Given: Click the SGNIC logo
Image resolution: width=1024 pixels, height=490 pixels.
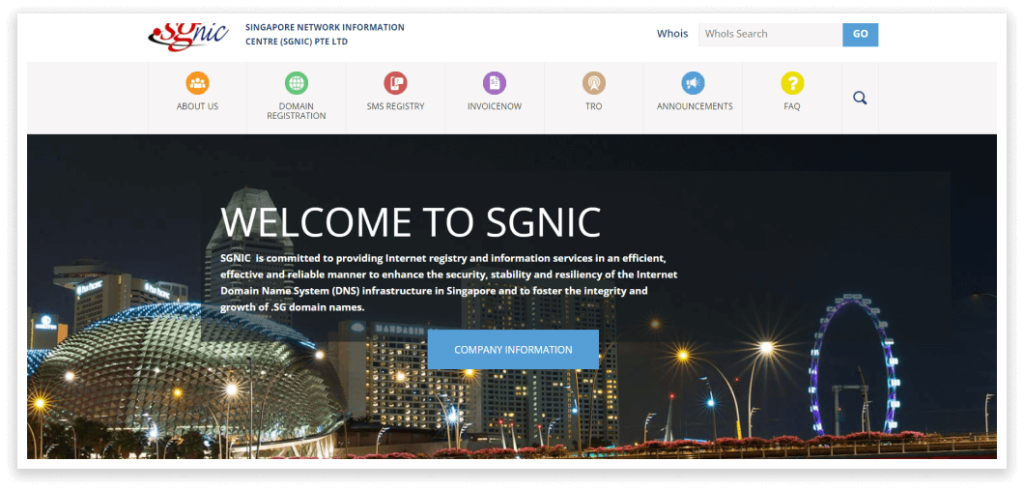Looking at the screenshot, I should 188,35.
